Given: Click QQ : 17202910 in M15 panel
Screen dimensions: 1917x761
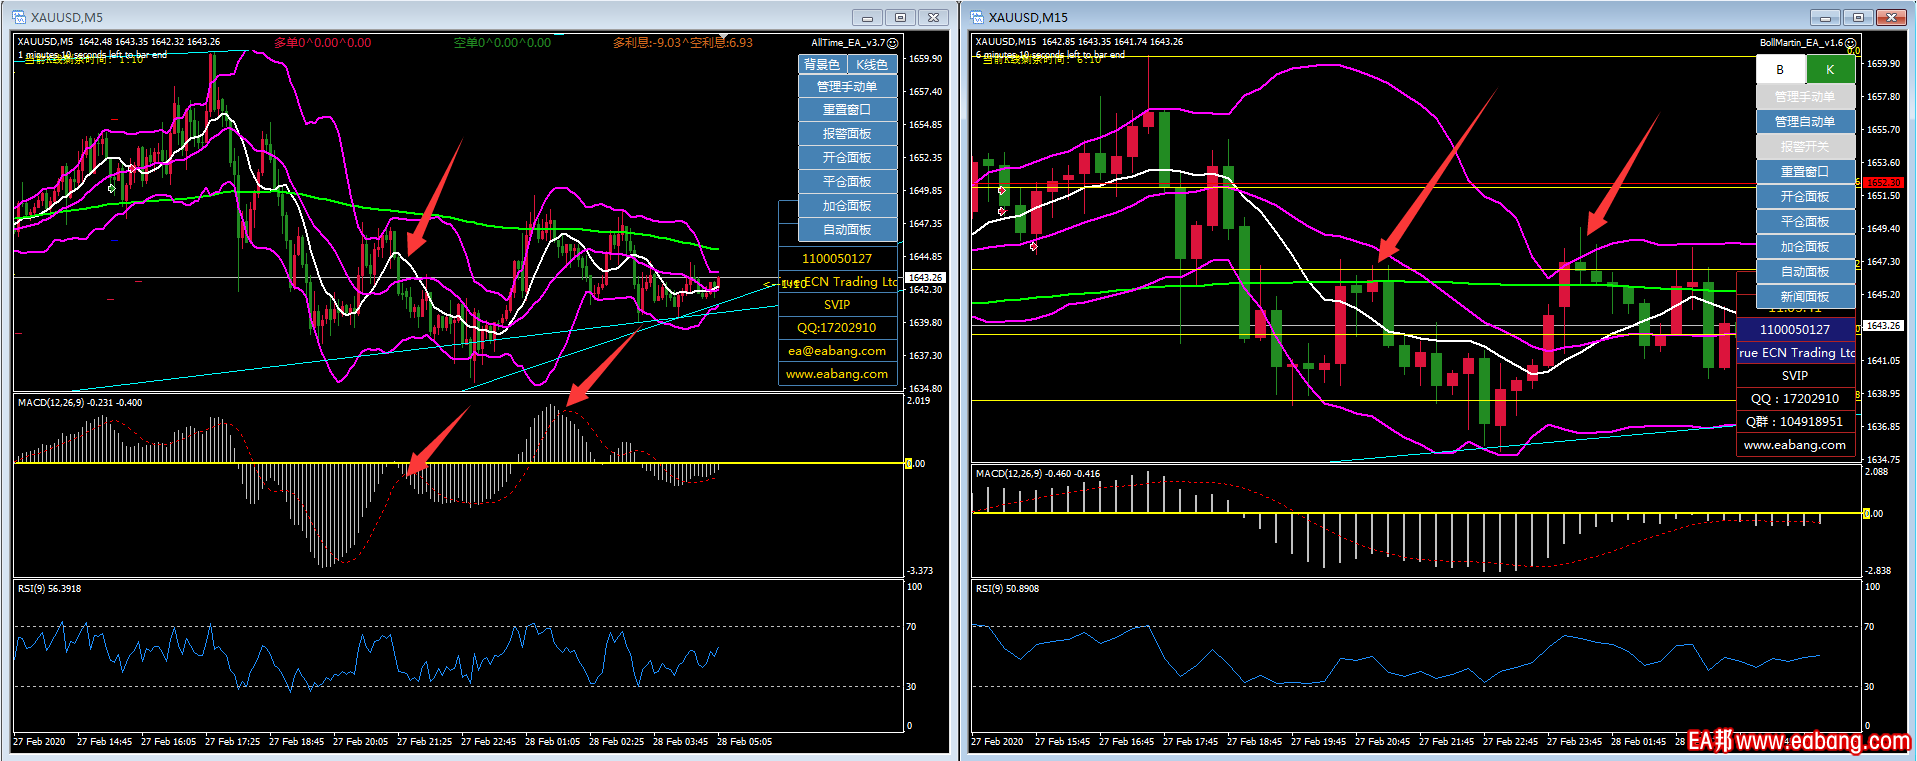Looking at the screenshot, I should [1795, 399].
